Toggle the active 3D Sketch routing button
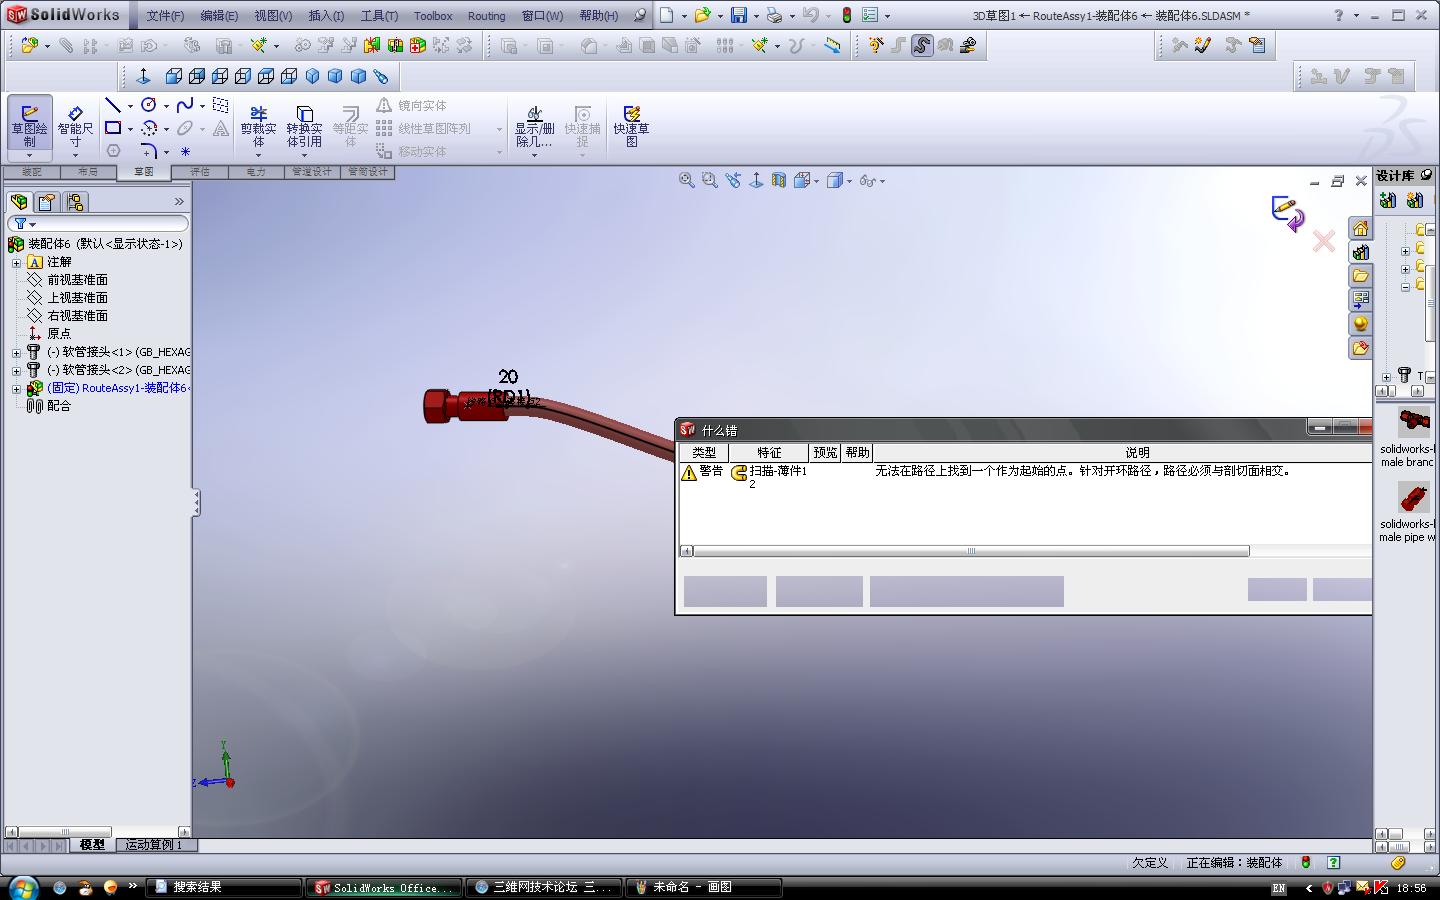The width and height of the screenshot is (1440, 900). click(922, 45)
